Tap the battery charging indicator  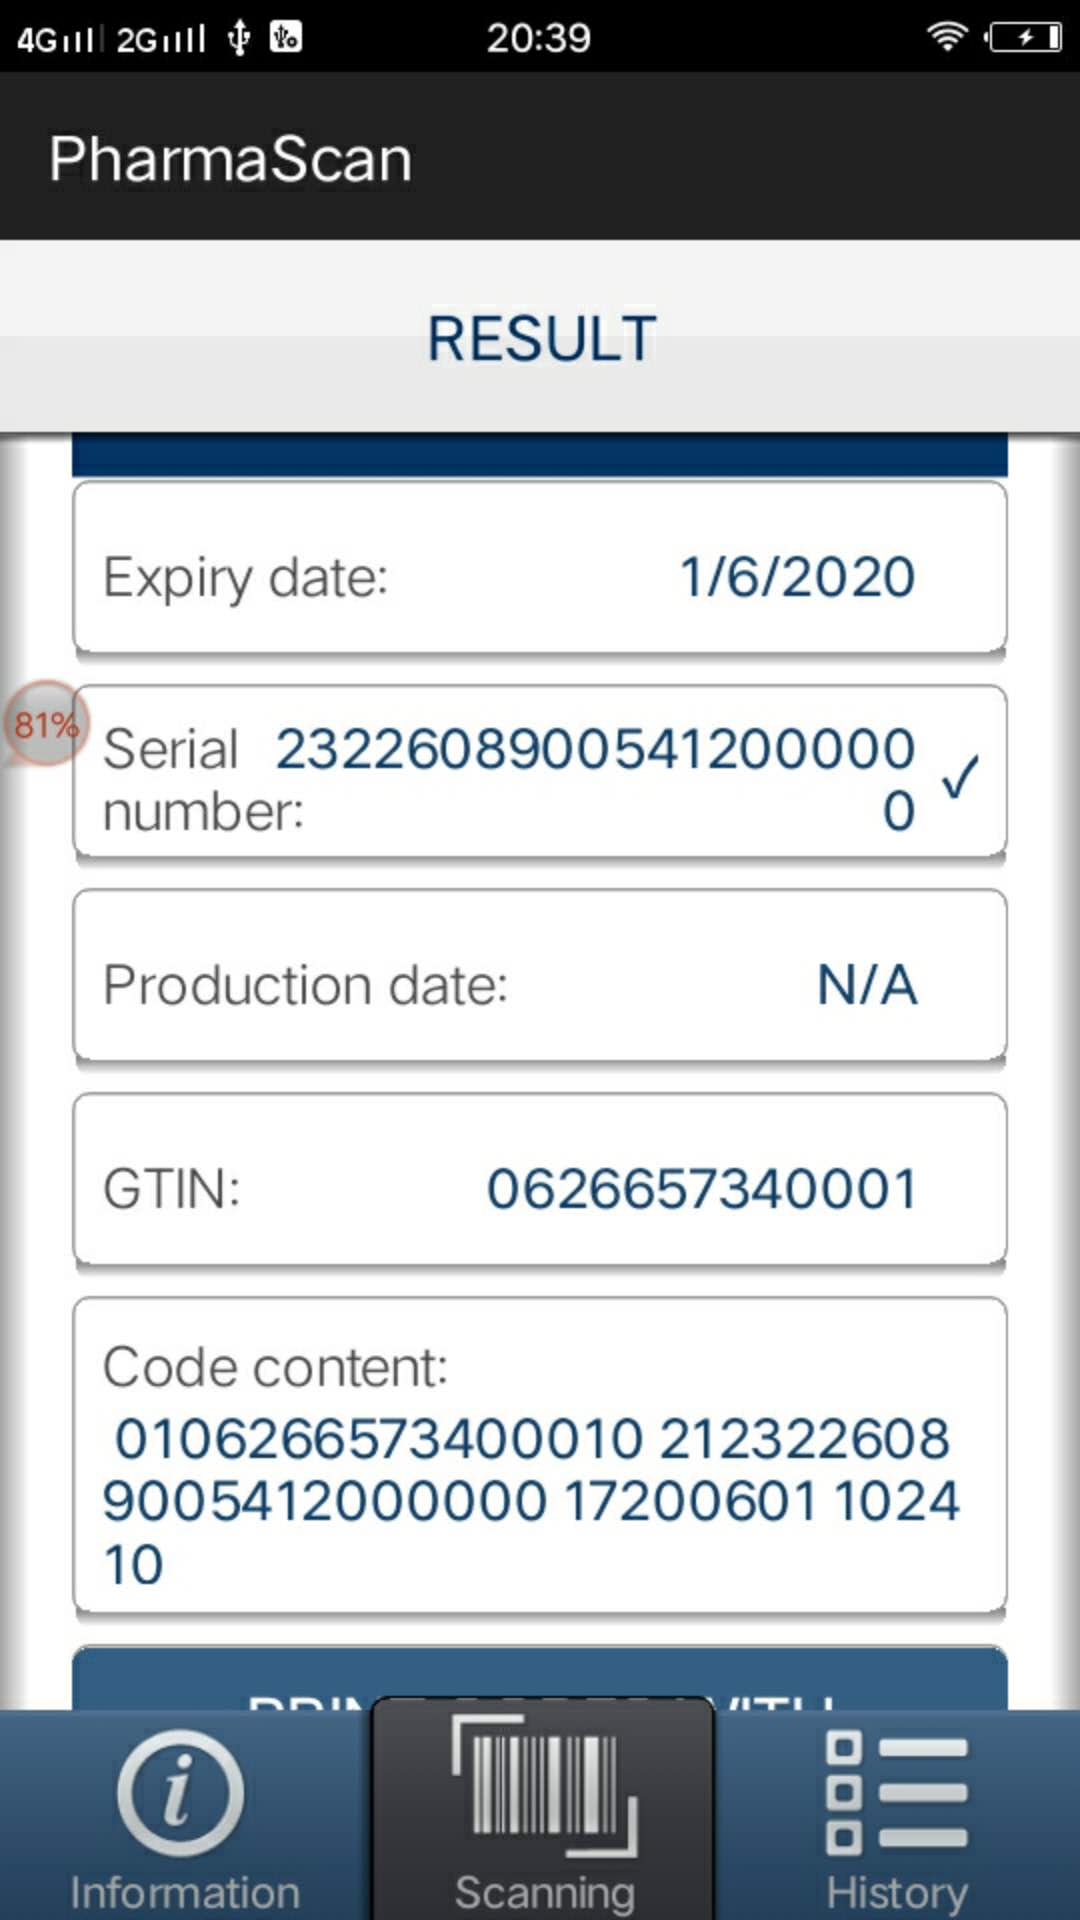point(1023,38)
